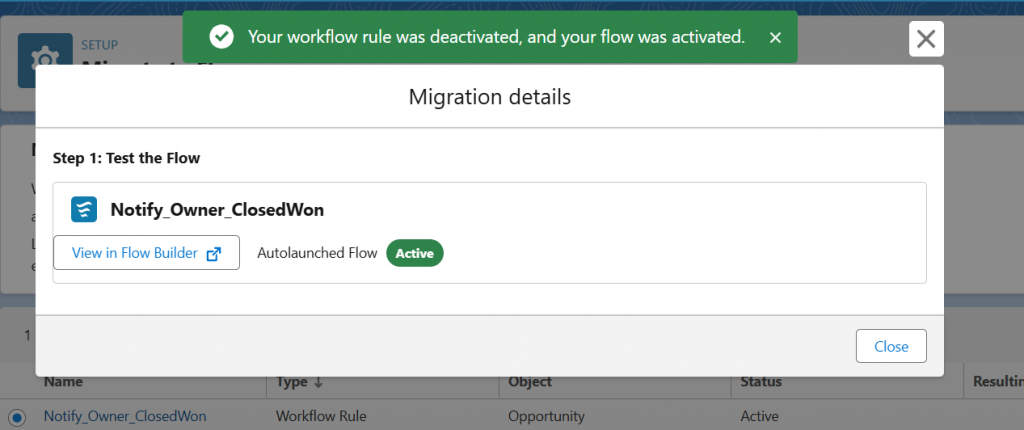Sort by the Type column arrow
Screen dimensions: 1024x430
click(318, 382)
